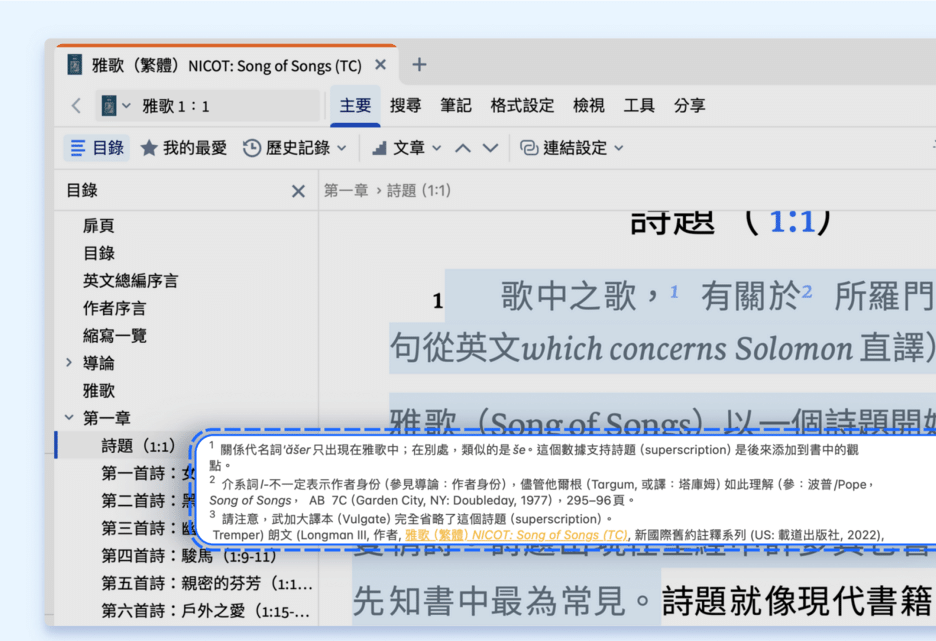Open footnote 1 after 歌中之歌
Image resolution: width=936 pixels, height=641 pixels.
coord(674,291)
